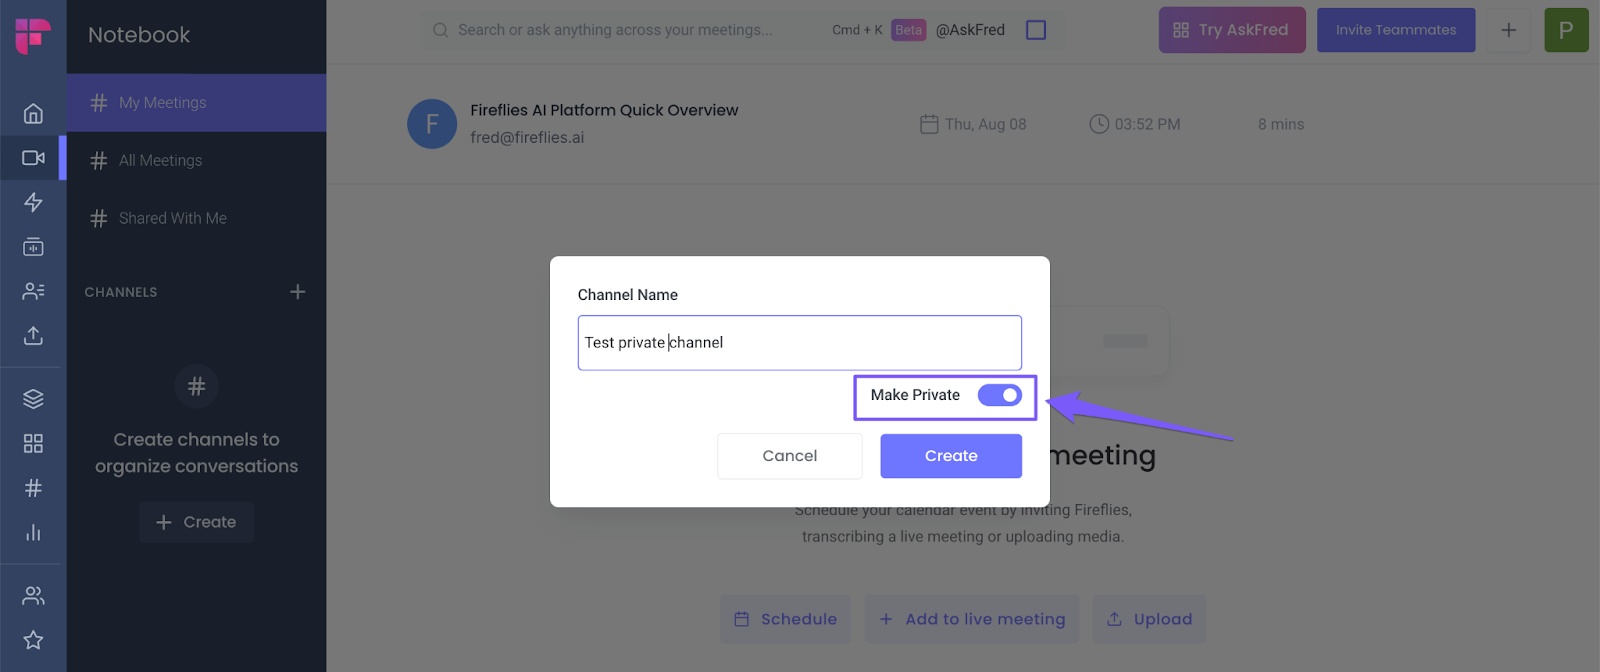
Task: Open the video camera meetings icon
Action: (33, 158)
